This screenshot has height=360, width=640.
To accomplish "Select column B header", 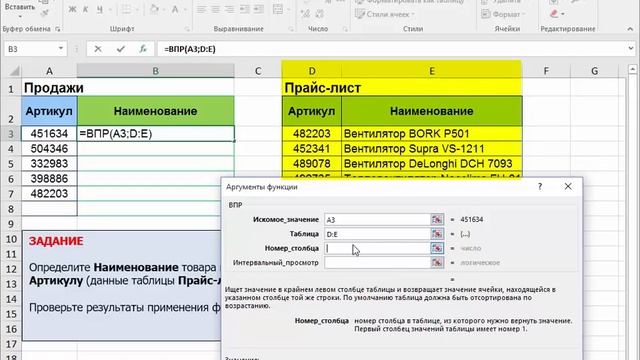I will (156, 71).
